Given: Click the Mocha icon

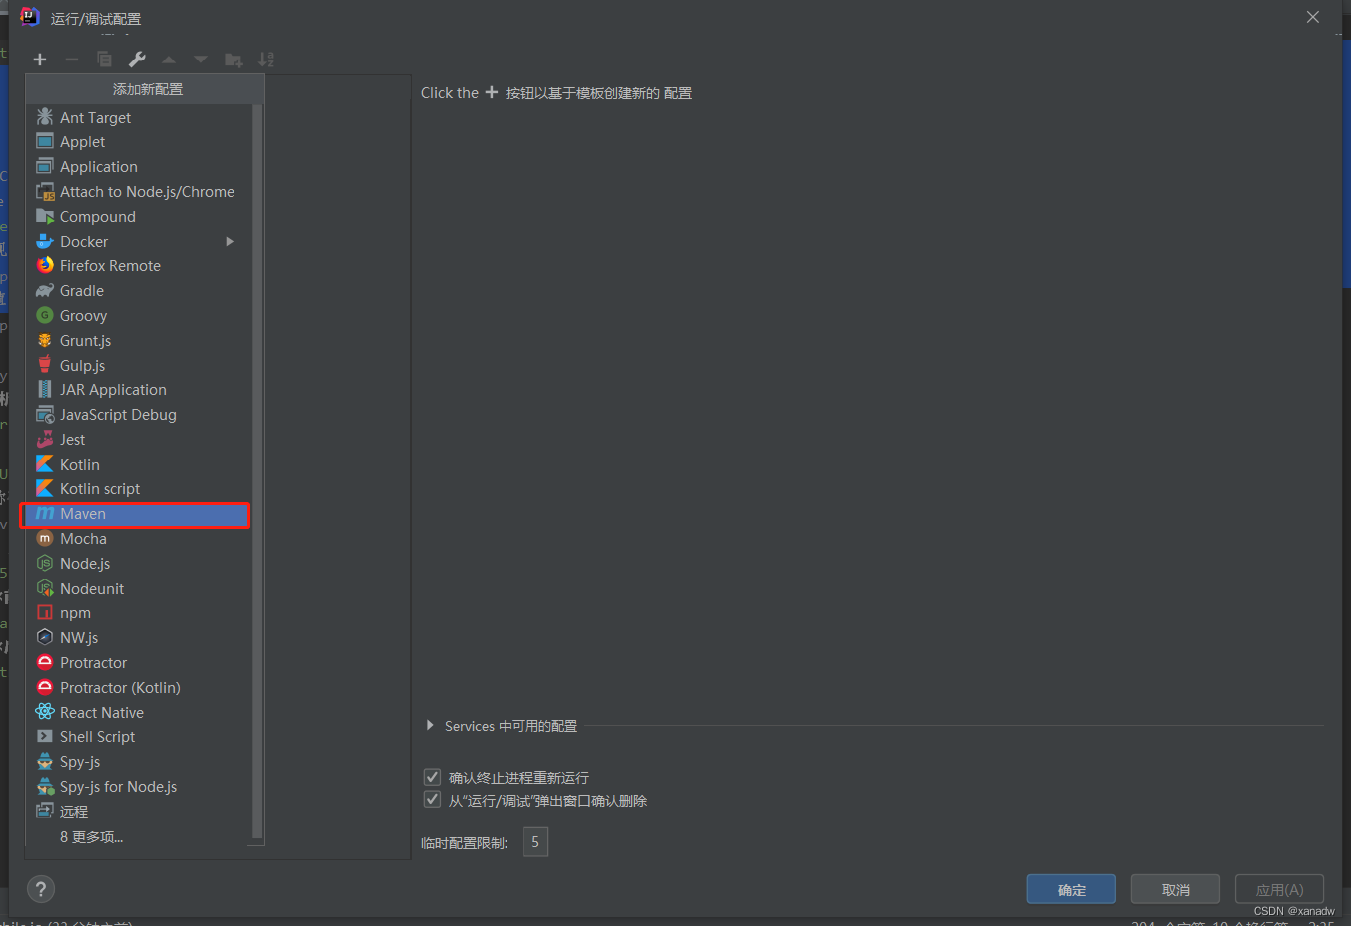Looking at the screenshot, I should [x=45, y=538].
